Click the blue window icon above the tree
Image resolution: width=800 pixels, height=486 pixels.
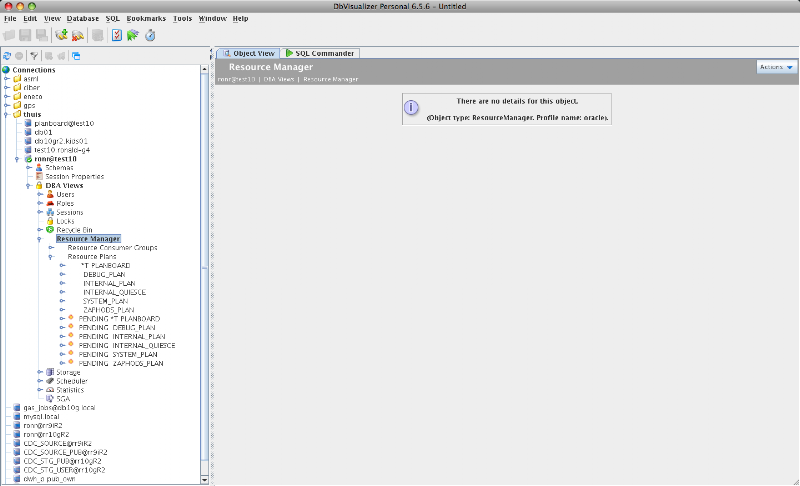[x=76, y=56]
